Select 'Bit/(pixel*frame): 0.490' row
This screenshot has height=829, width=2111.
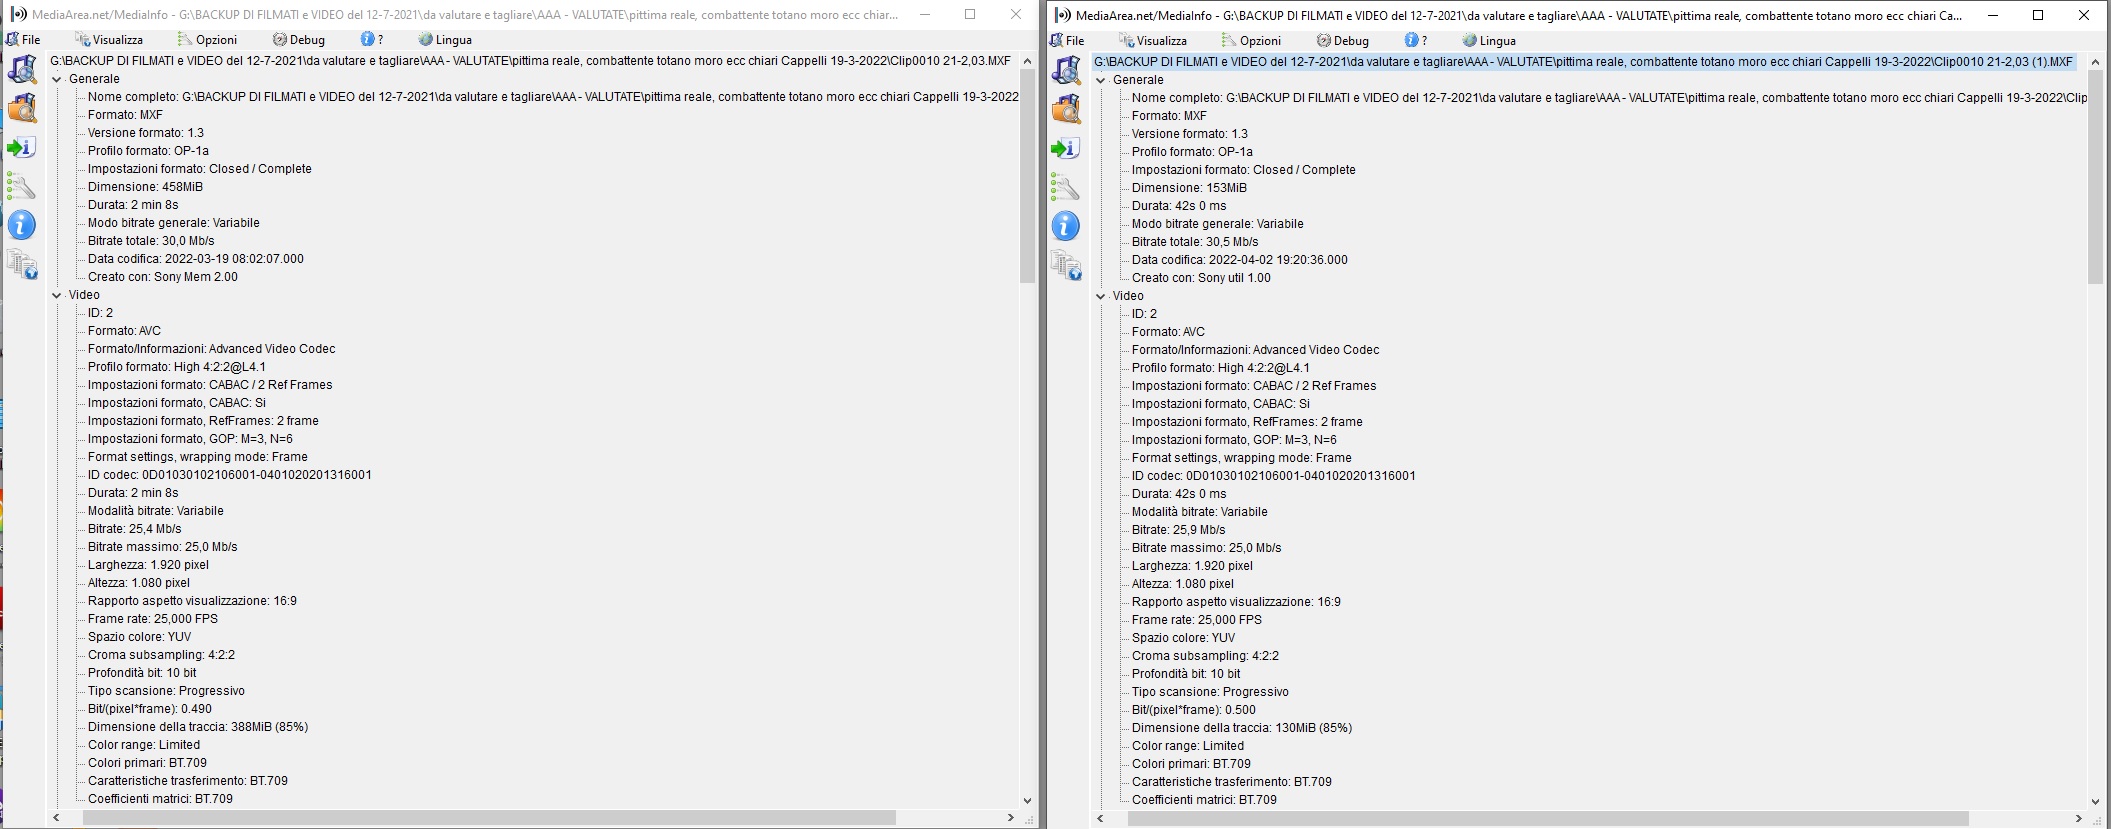tap(150, 709)
